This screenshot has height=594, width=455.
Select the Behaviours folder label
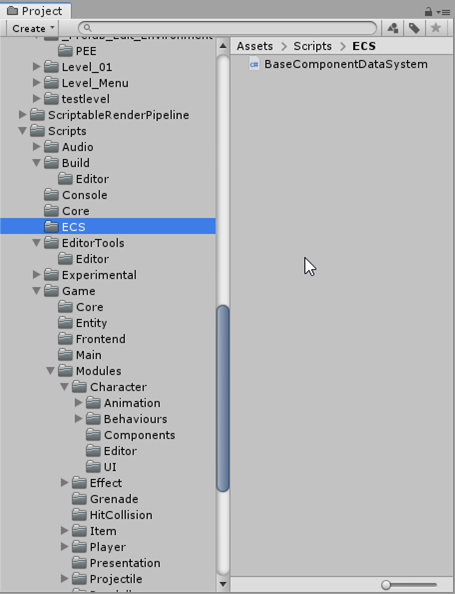136,419
